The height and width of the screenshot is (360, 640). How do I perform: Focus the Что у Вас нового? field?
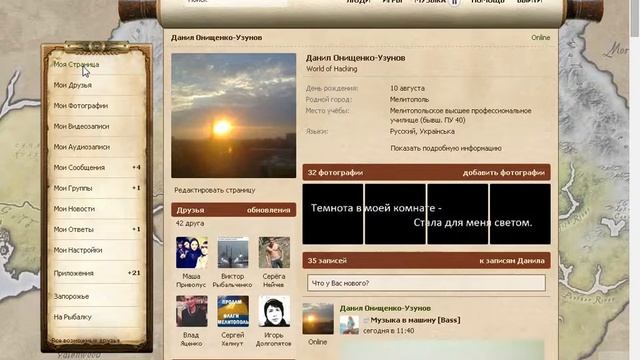click(x=426, y=283)
